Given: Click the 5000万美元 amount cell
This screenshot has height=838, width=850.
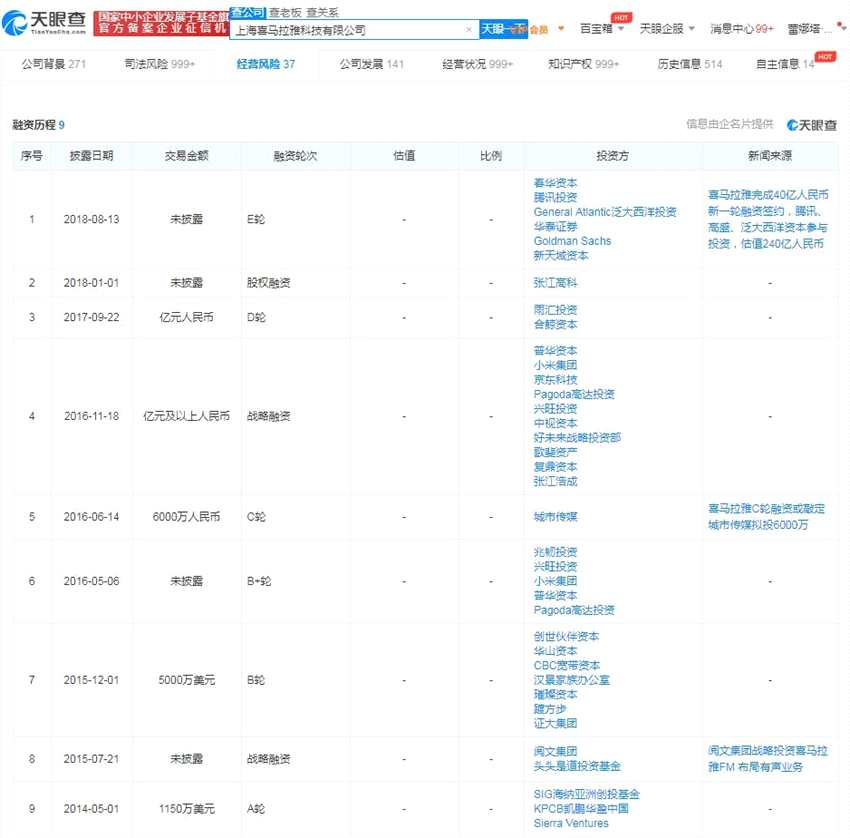Looking at the screenshot, I should click(186, 680).
